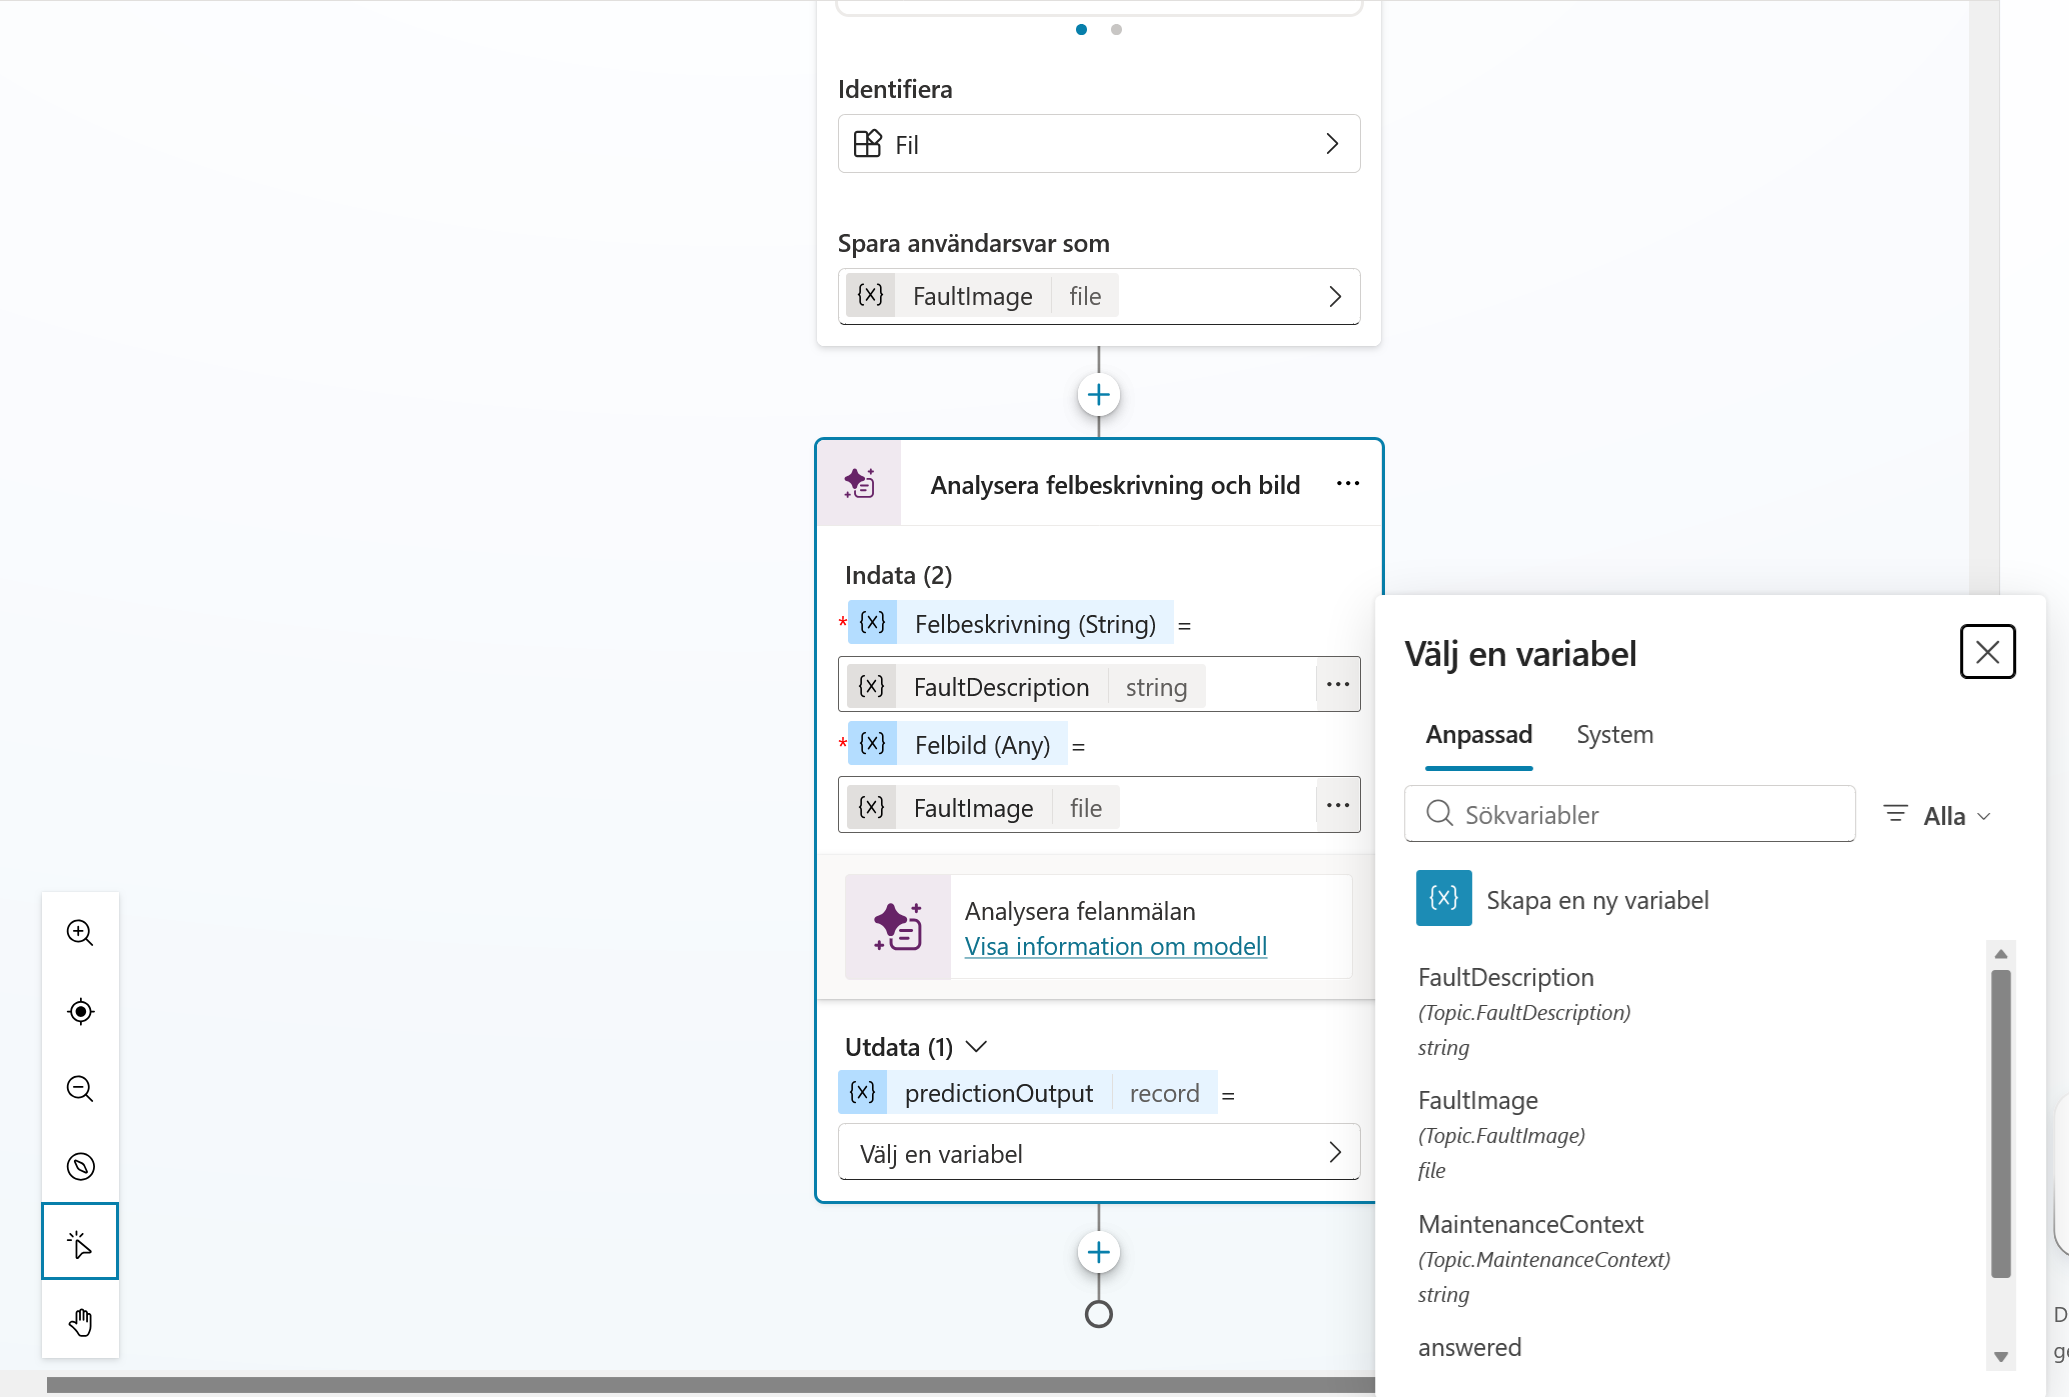Activate the pan hand tool

tap(80, 1322)
